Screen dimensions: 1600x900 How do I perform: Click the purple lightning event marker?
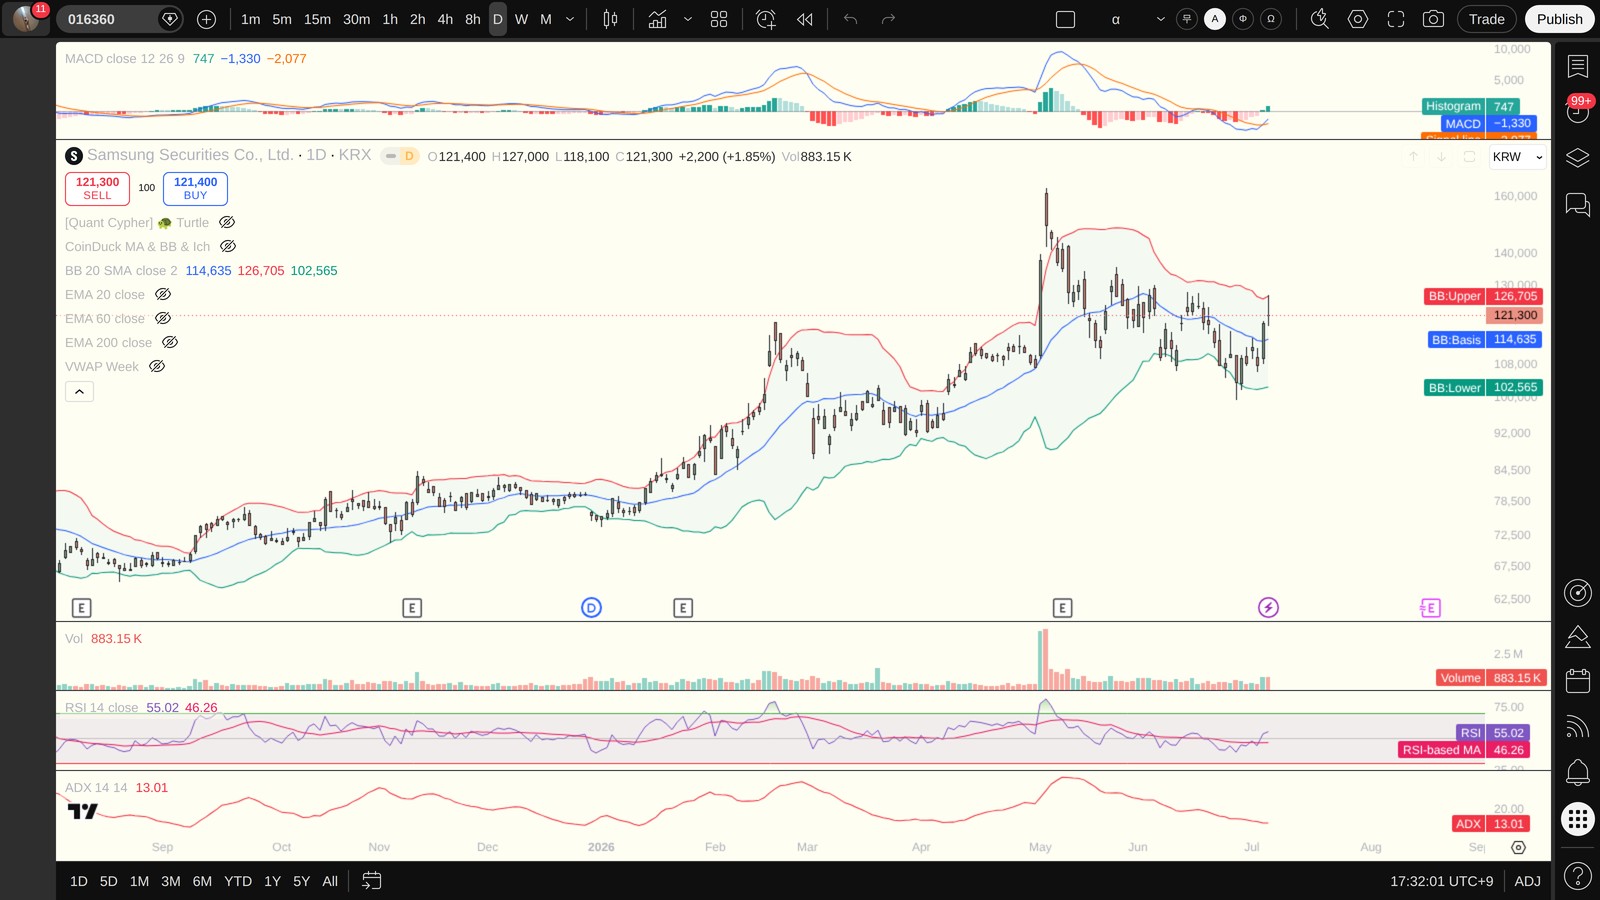pos(1268,607)
